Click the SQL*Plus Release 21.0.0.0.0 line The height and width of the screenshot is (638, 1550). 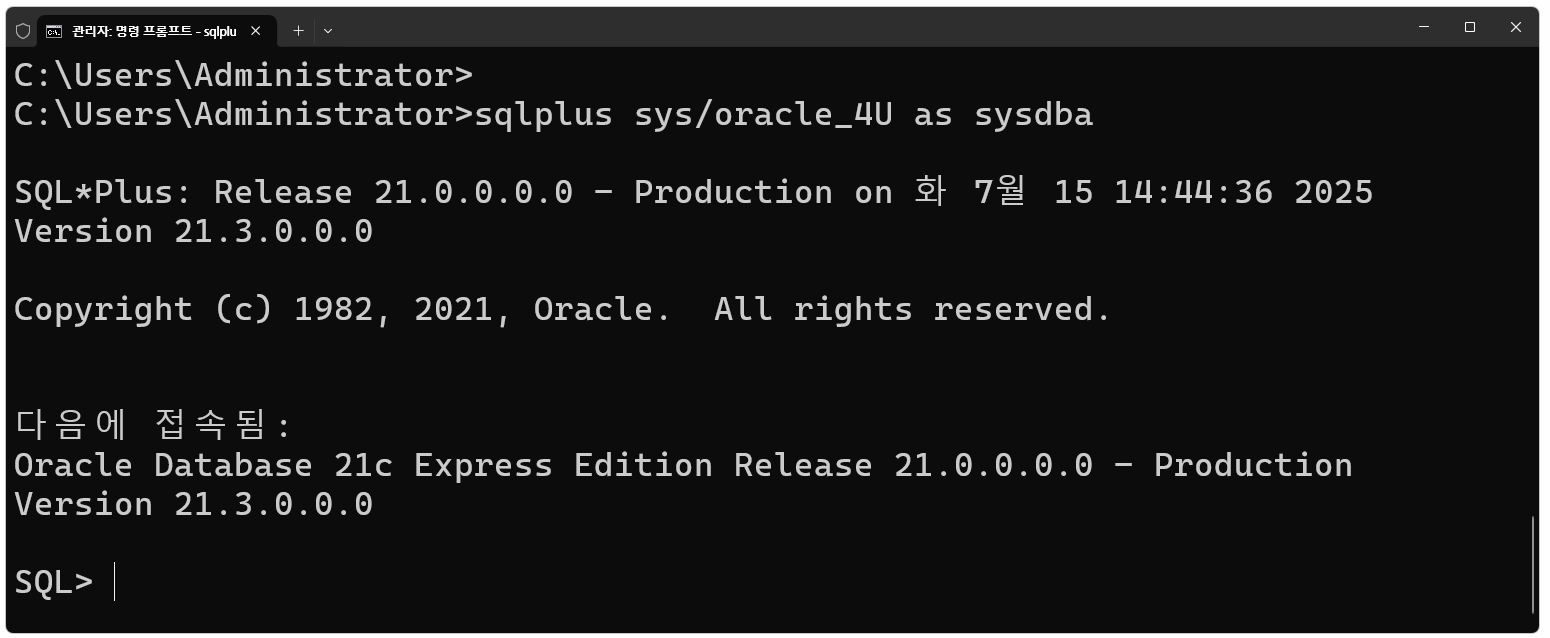693,192
